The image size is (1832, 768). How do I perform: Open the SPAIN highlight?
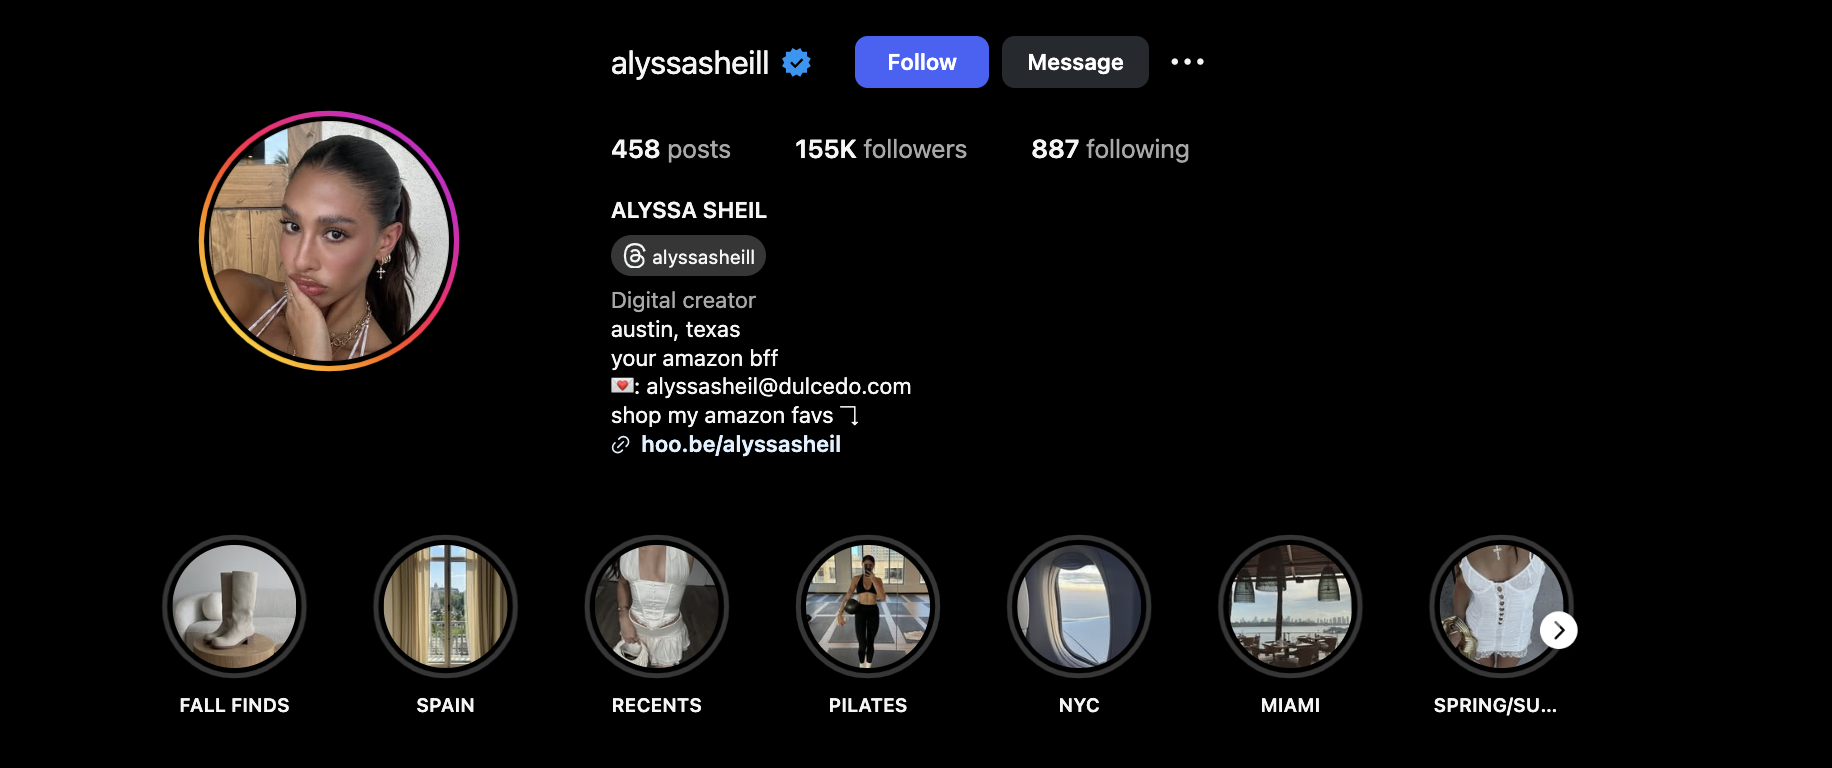click(445, 607)
